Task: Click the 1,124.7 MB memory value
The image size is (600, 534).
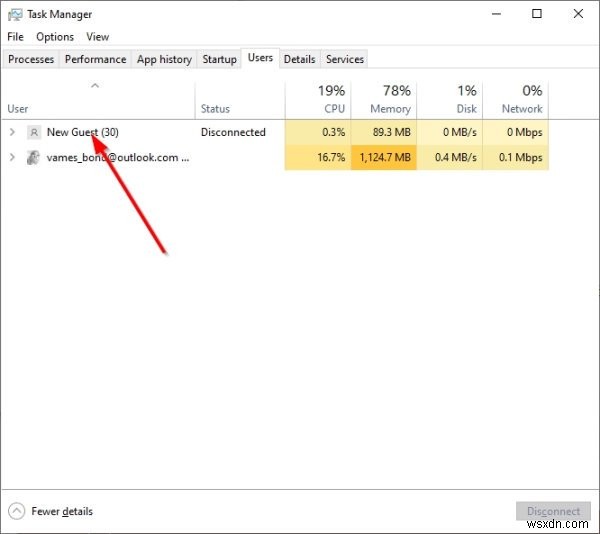Action: (x=385, y=157)
